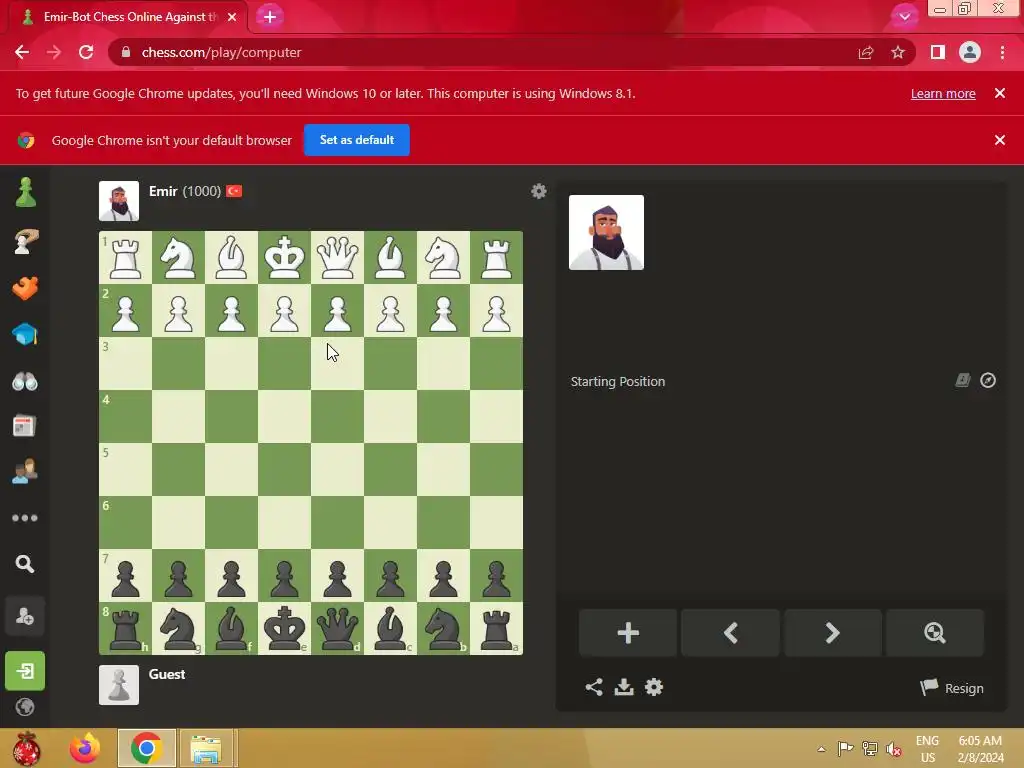Open analysis magnifier button
Viewport: 1024px width, 768px height.
pos(935,632)
